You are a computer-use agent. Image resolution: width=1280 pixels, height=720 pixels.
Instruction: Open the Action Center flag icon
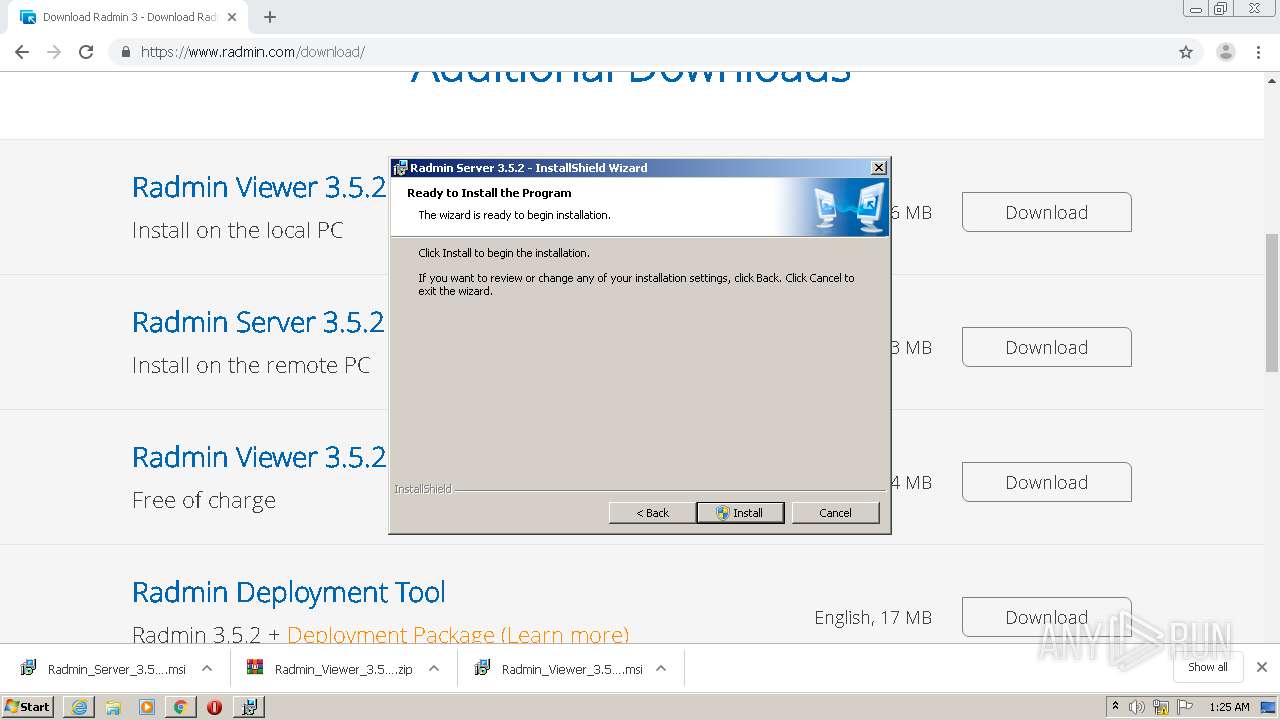[x=1185, y=707]
